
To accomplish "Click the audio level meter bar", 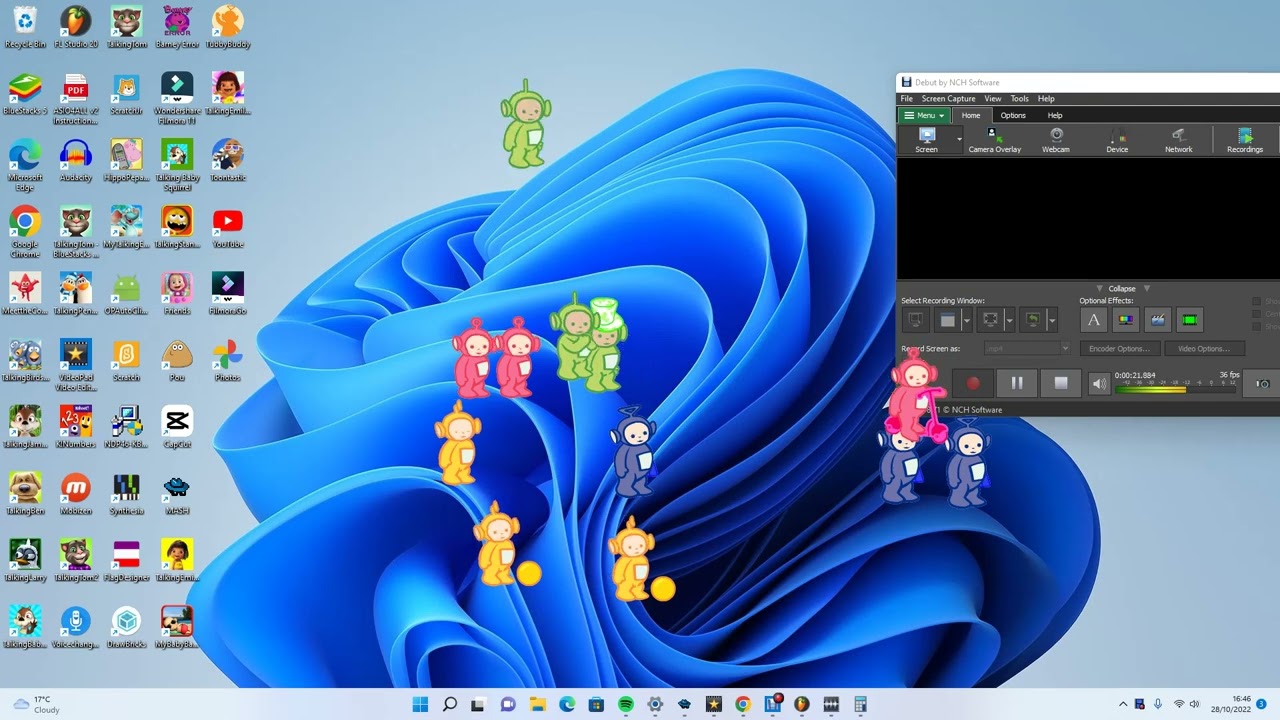I will pyautogui.click(x=1176, y=388).
